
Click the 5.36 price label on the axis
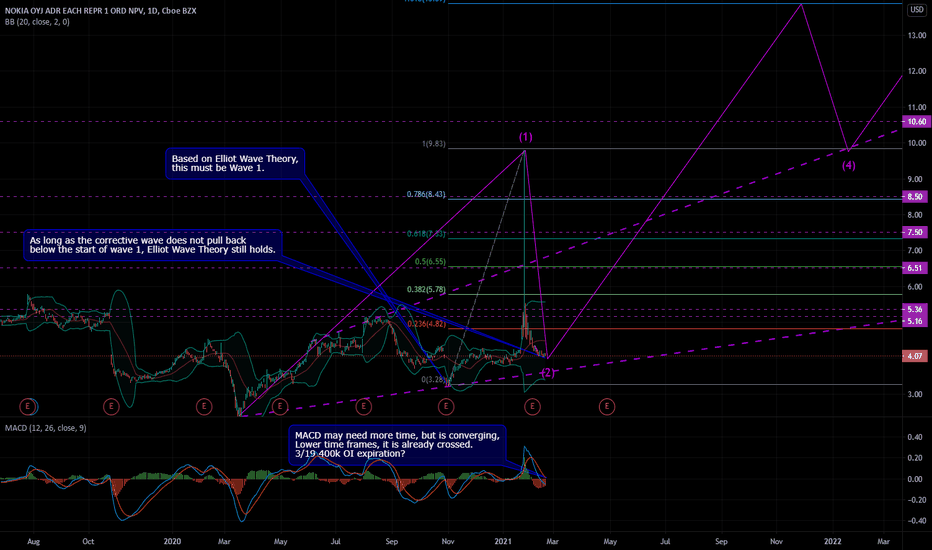pos(916,309)
